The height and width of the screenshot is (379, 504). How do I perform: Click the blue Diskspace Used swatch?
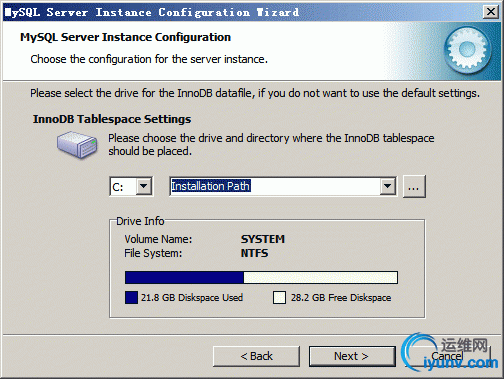coord(131,297)
